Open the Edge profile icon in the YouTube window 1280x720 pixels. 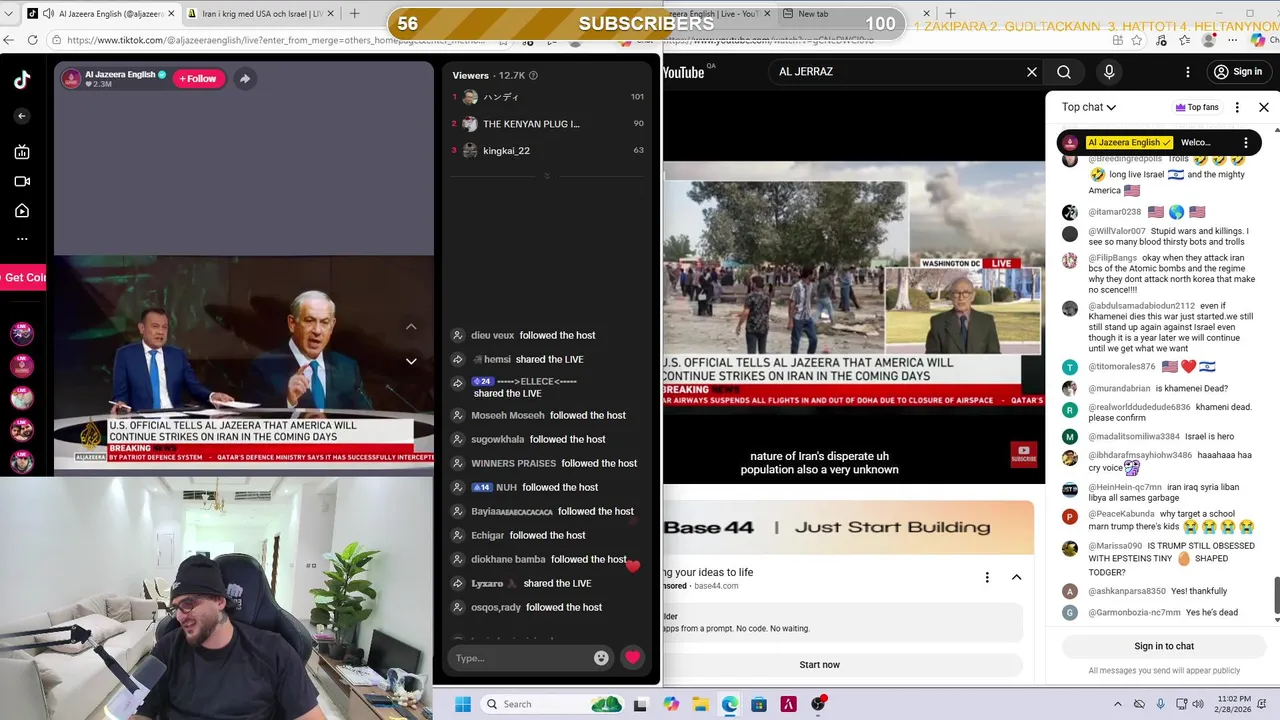(1209, 40)
